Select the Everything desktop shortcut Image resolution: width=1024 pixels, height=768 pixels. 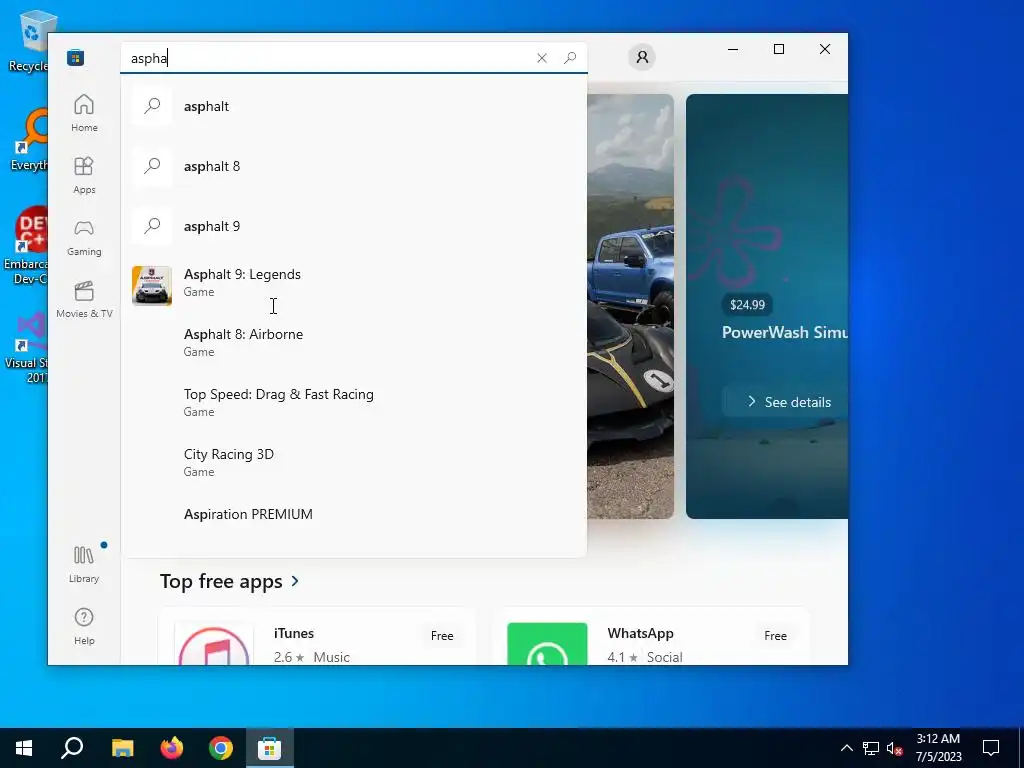pyautogui.click(x=28, y=140)
